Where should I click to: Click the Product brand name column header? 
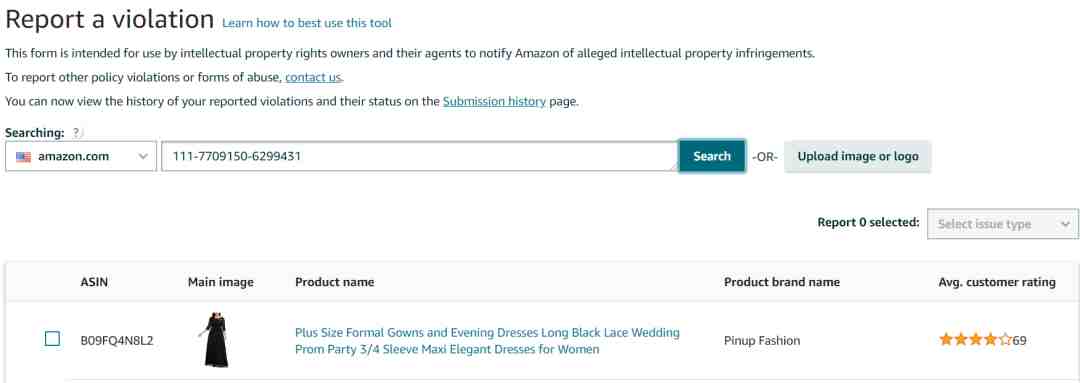point(782,282)
